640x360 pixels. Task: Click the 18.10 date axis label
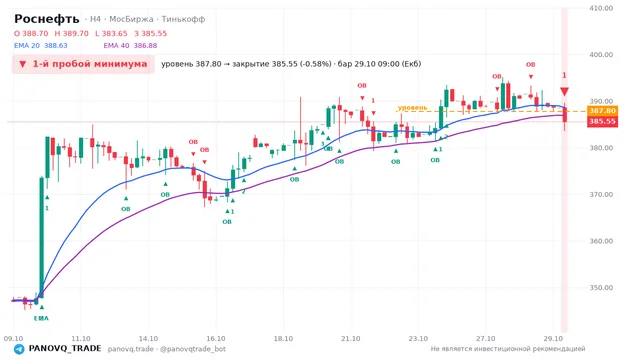tap(283, 339)
